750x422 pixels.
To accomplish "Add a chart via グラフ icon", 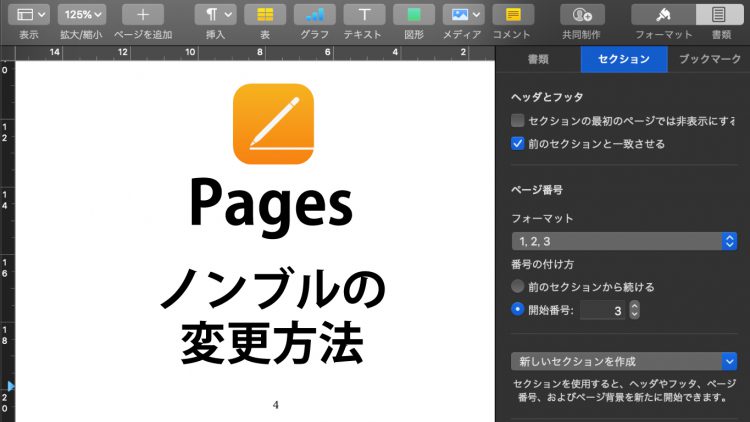I will coord(314,15).
